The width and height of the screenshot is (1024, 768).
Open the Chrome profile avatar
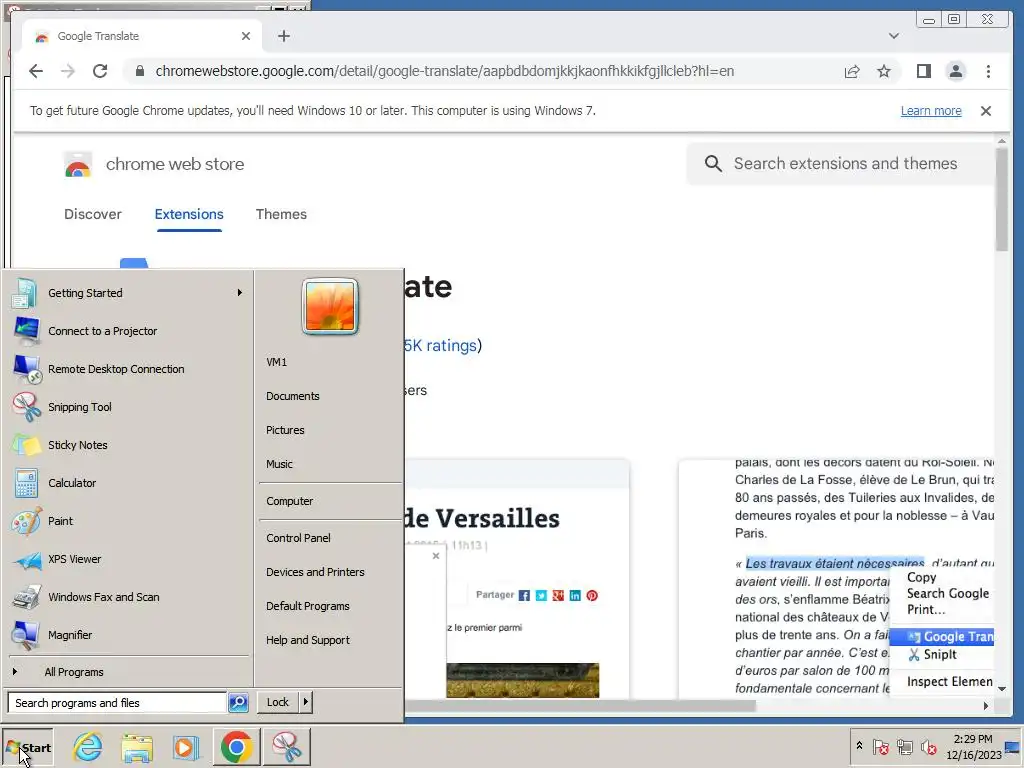click(955, 71)
